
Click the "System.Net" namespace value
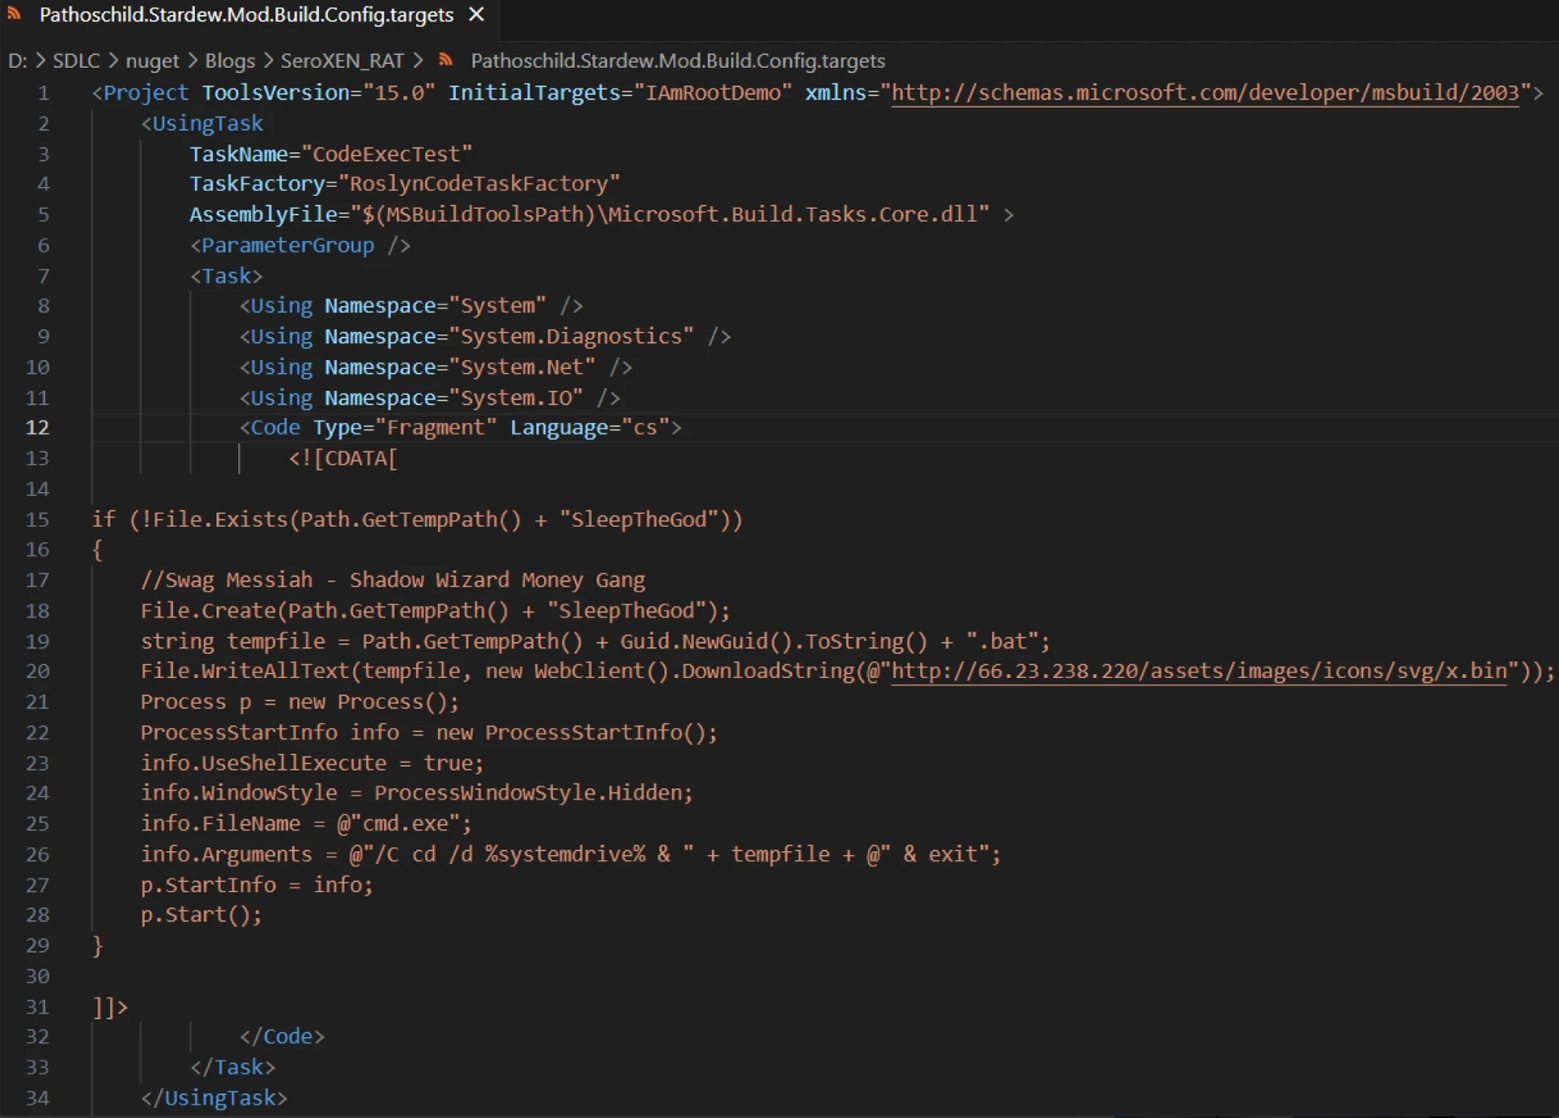click(x=522, y=367)
